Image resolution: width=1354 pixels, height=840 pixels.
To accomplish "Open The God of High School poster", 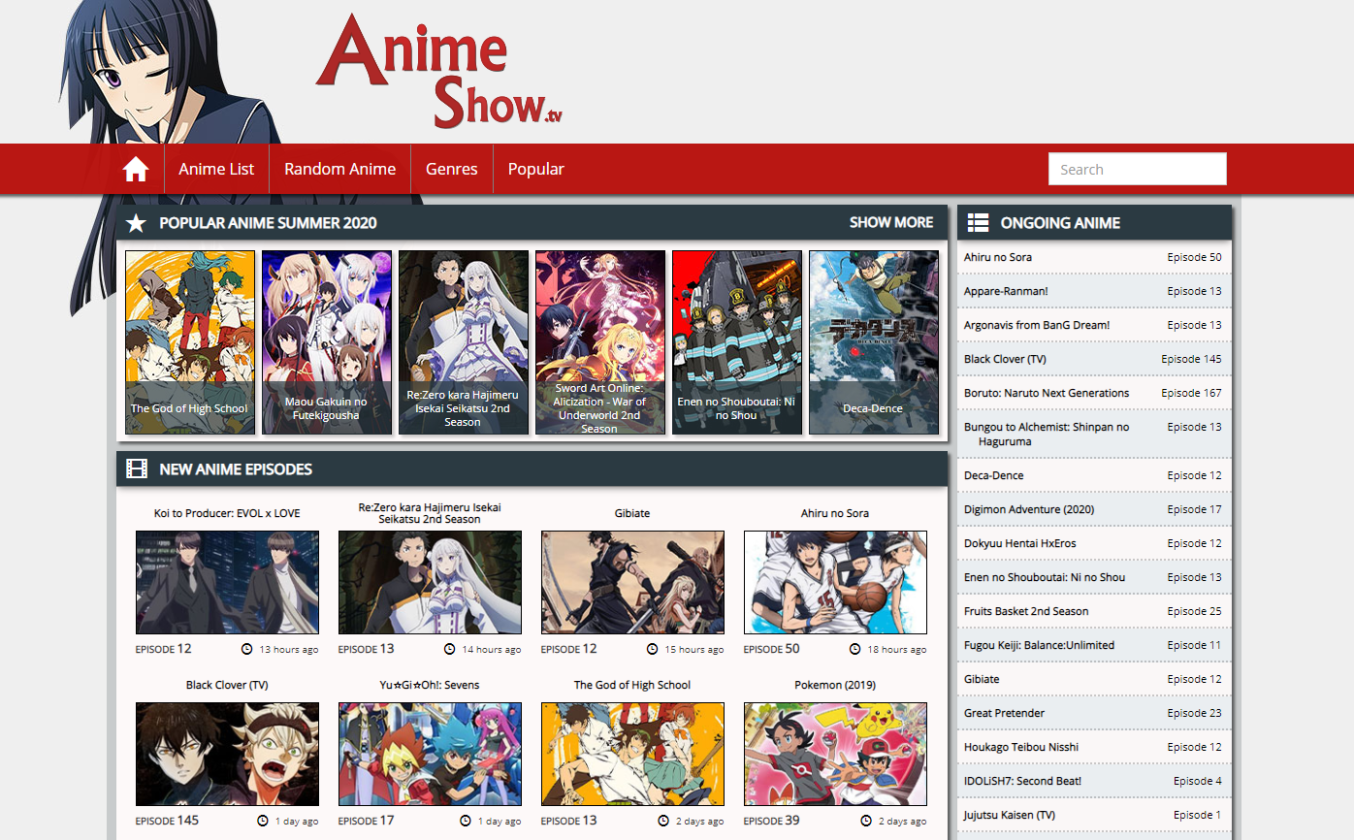I will 190,342.
